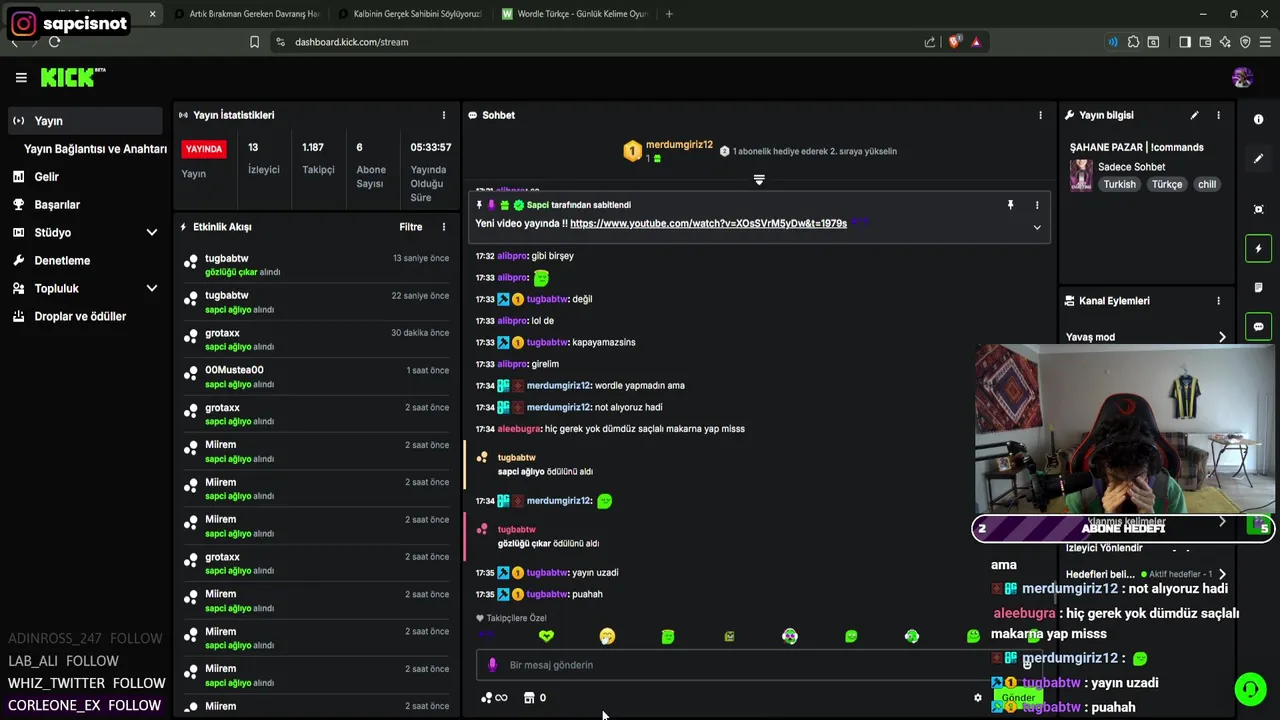Expand the Stüdyo sidebar section

pos(152,232)
